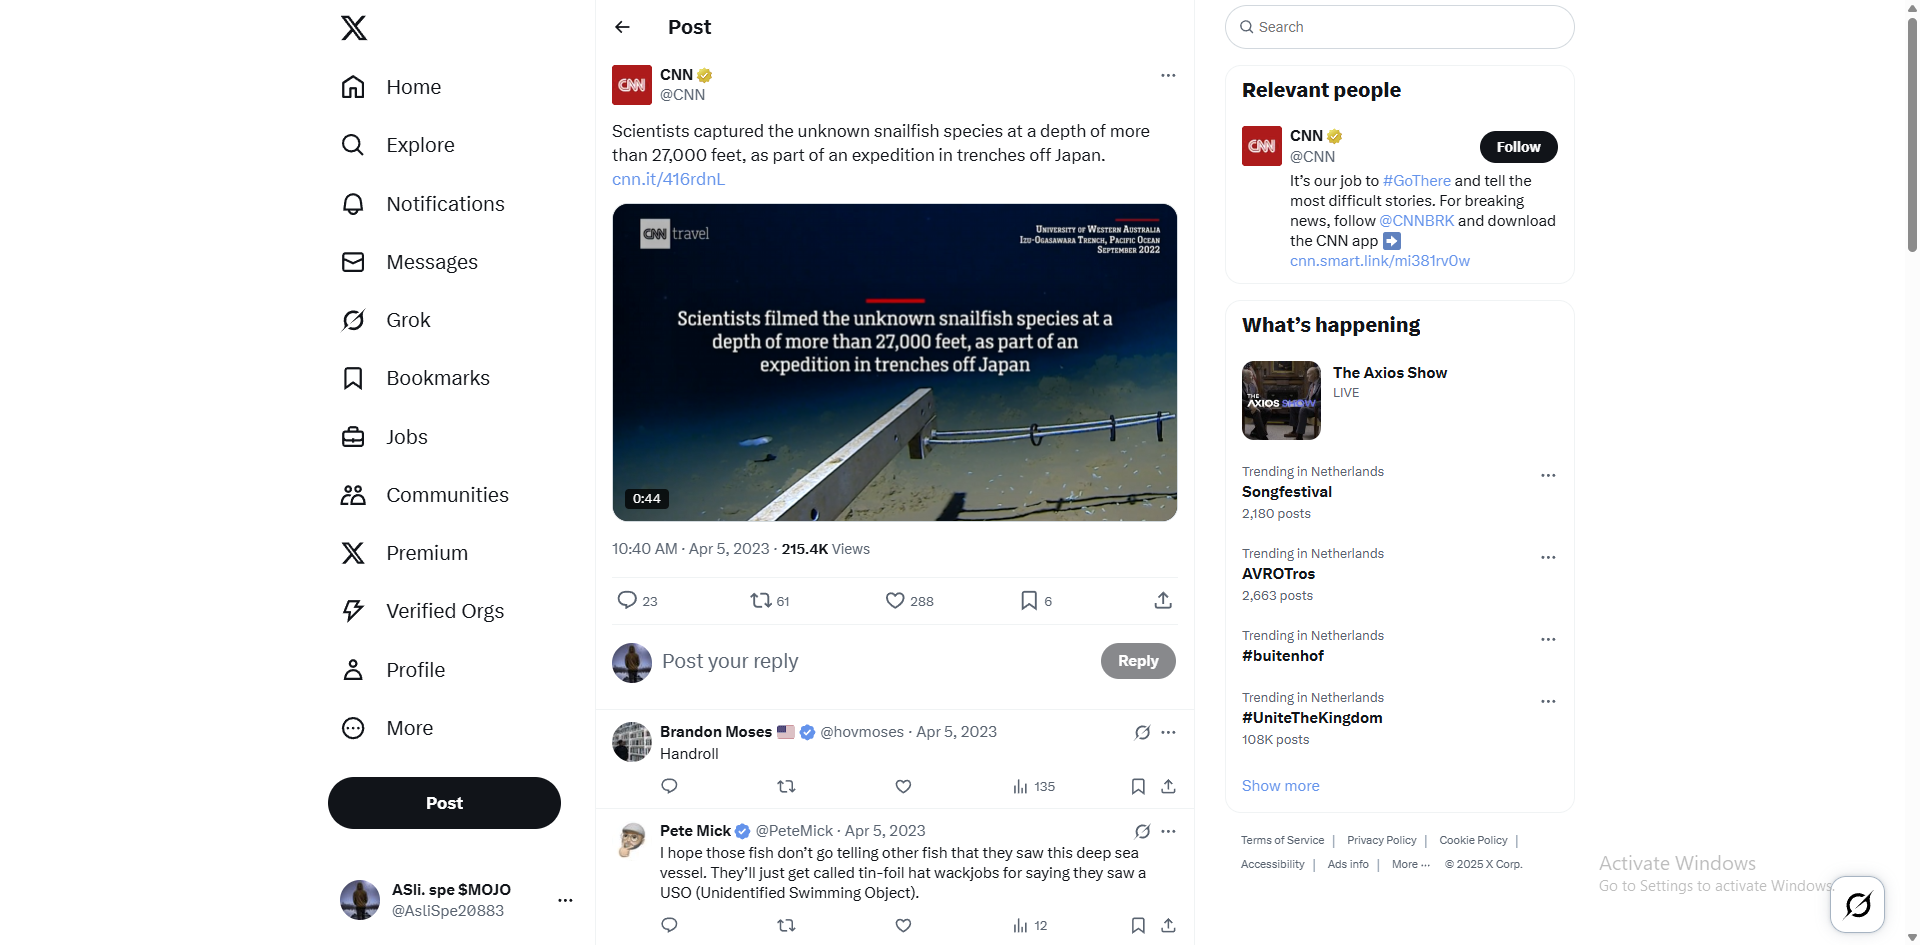Repost the CNN post with 61 reposts
The width and height of the screenshot is (1920, 945).
click(x=761, y=600)
